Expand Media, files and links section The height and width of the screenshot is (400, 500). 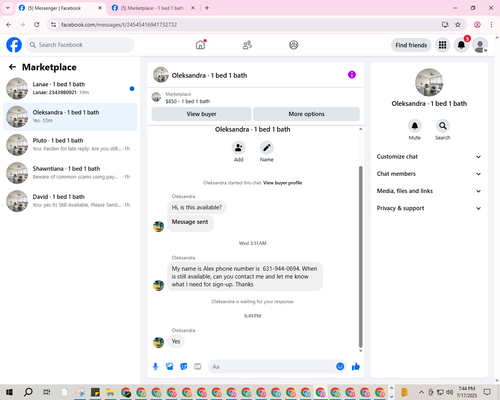coord(429,191)
